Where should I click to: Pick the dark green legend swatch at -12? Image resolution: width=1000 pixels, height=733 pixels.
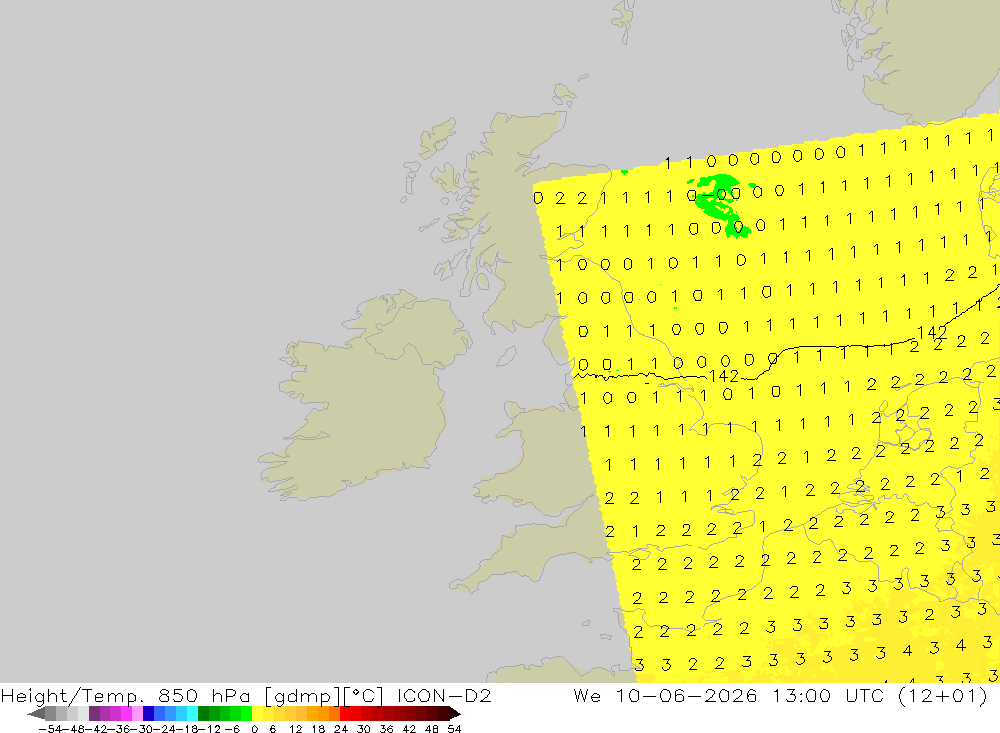tap(203, 713)
